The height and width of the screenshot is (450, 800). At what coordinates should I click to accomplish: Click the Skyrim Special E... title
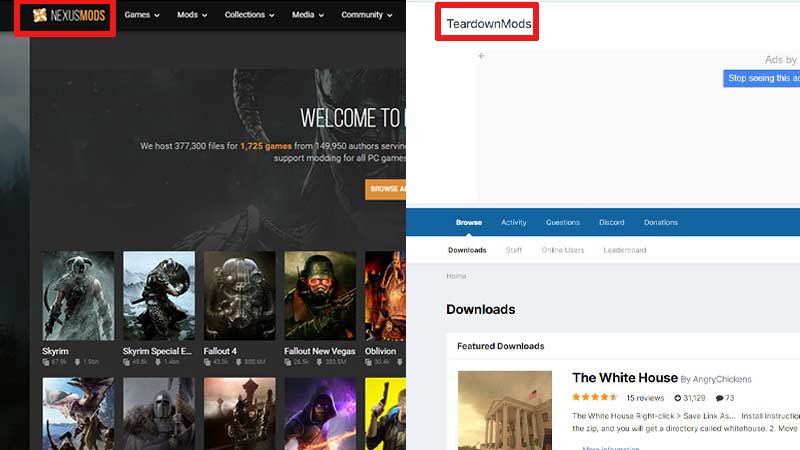(x=157, y=351)
